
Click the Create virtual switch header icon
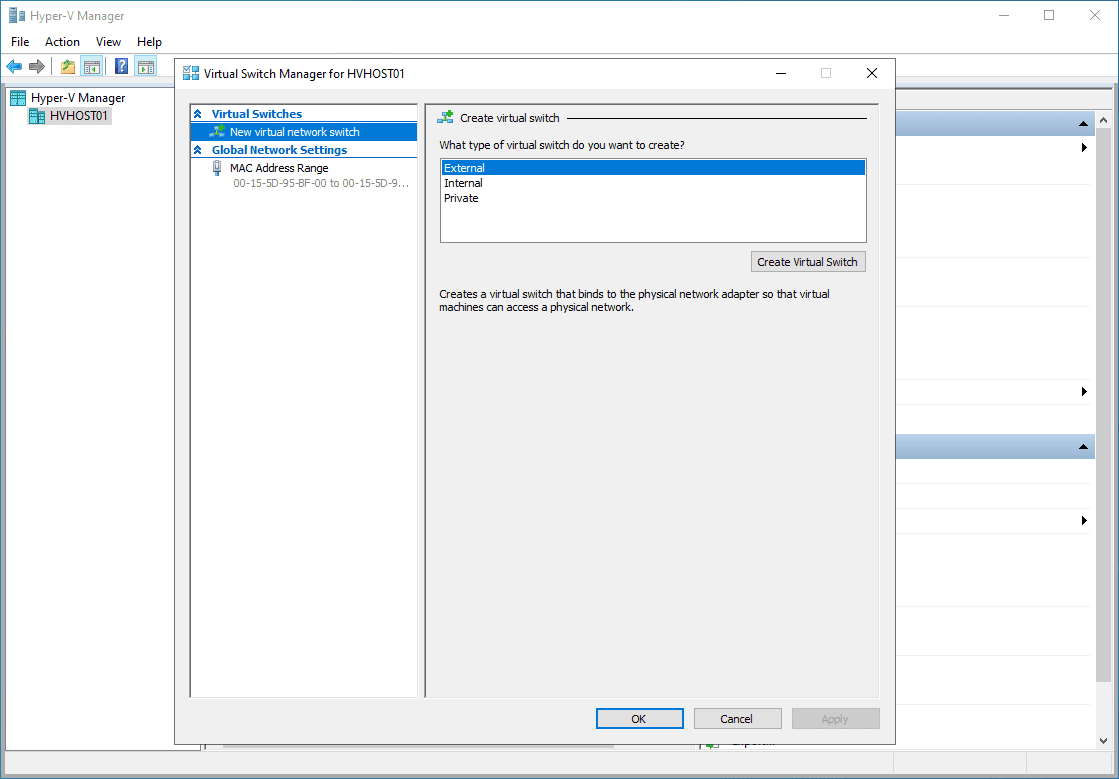tap(445, 117)
